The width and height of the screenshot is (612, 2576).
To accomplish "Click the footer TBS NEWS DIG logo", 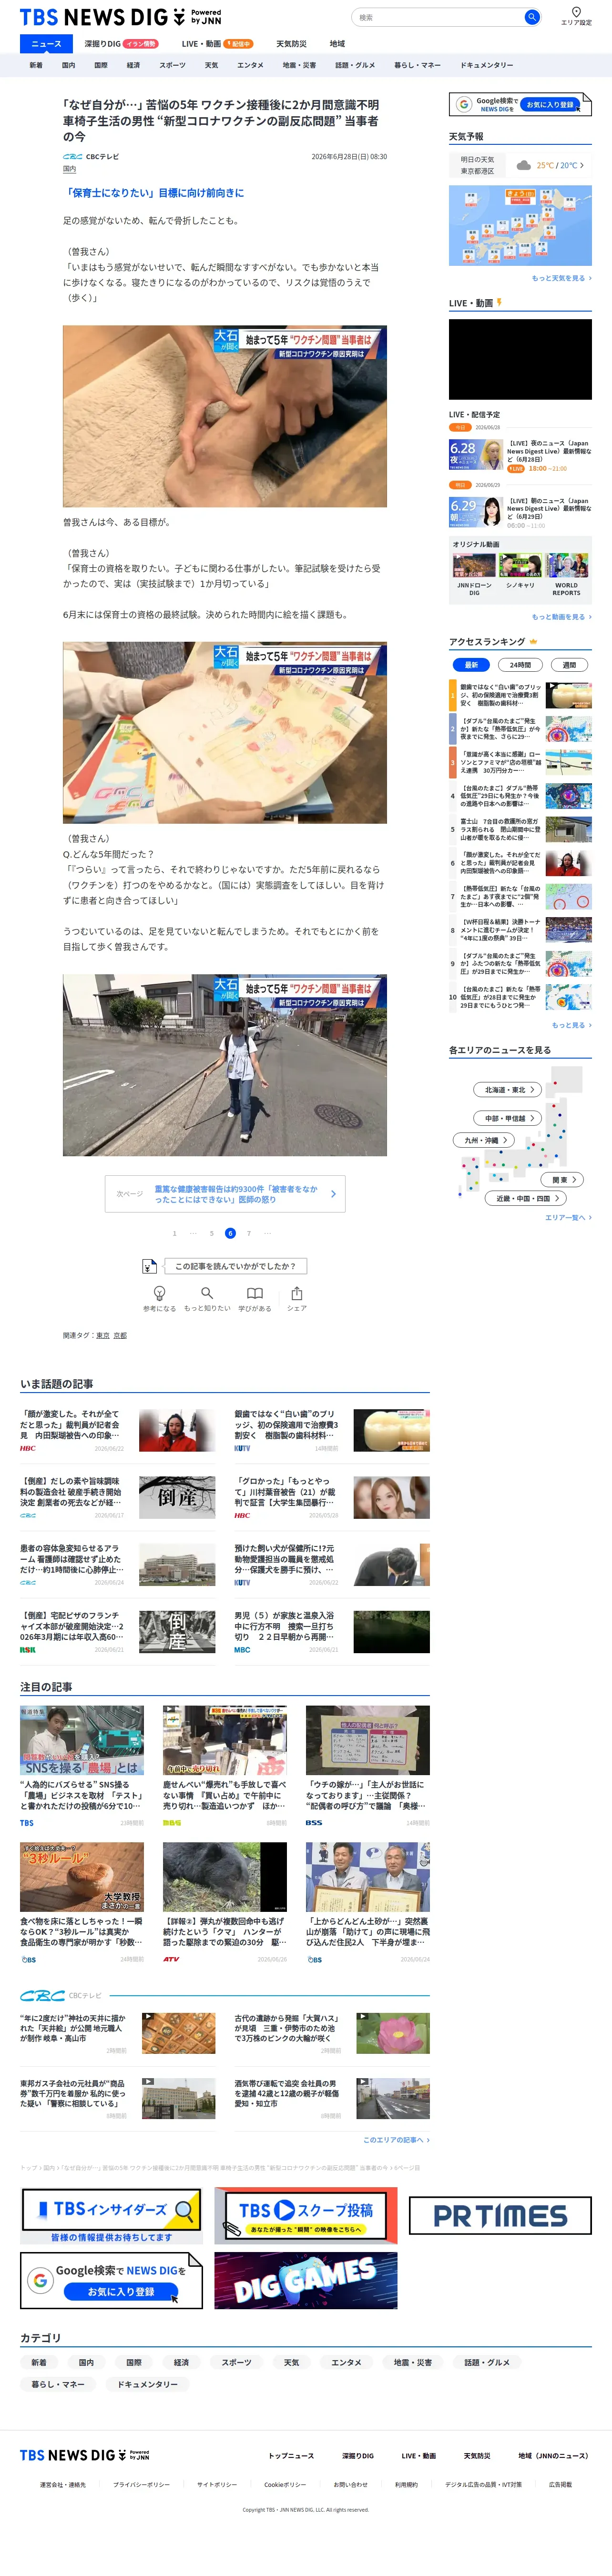I will click(x=85, y=2455).
